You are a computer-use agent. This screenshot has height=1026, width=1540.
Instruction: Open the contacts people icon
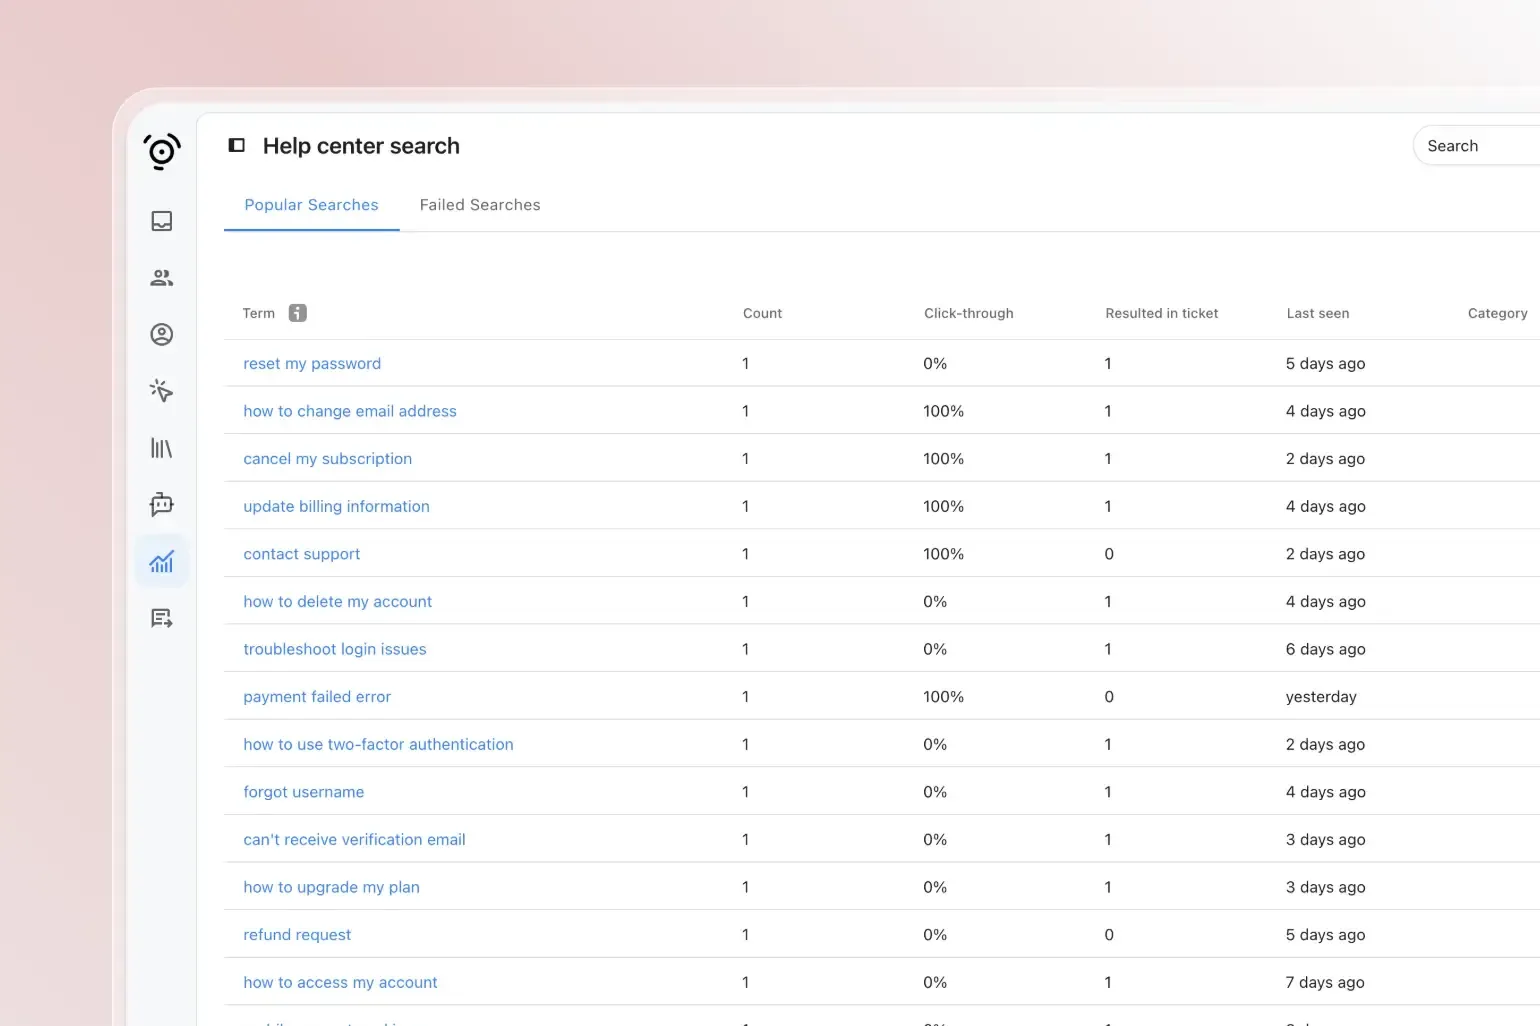coord(162,278)
